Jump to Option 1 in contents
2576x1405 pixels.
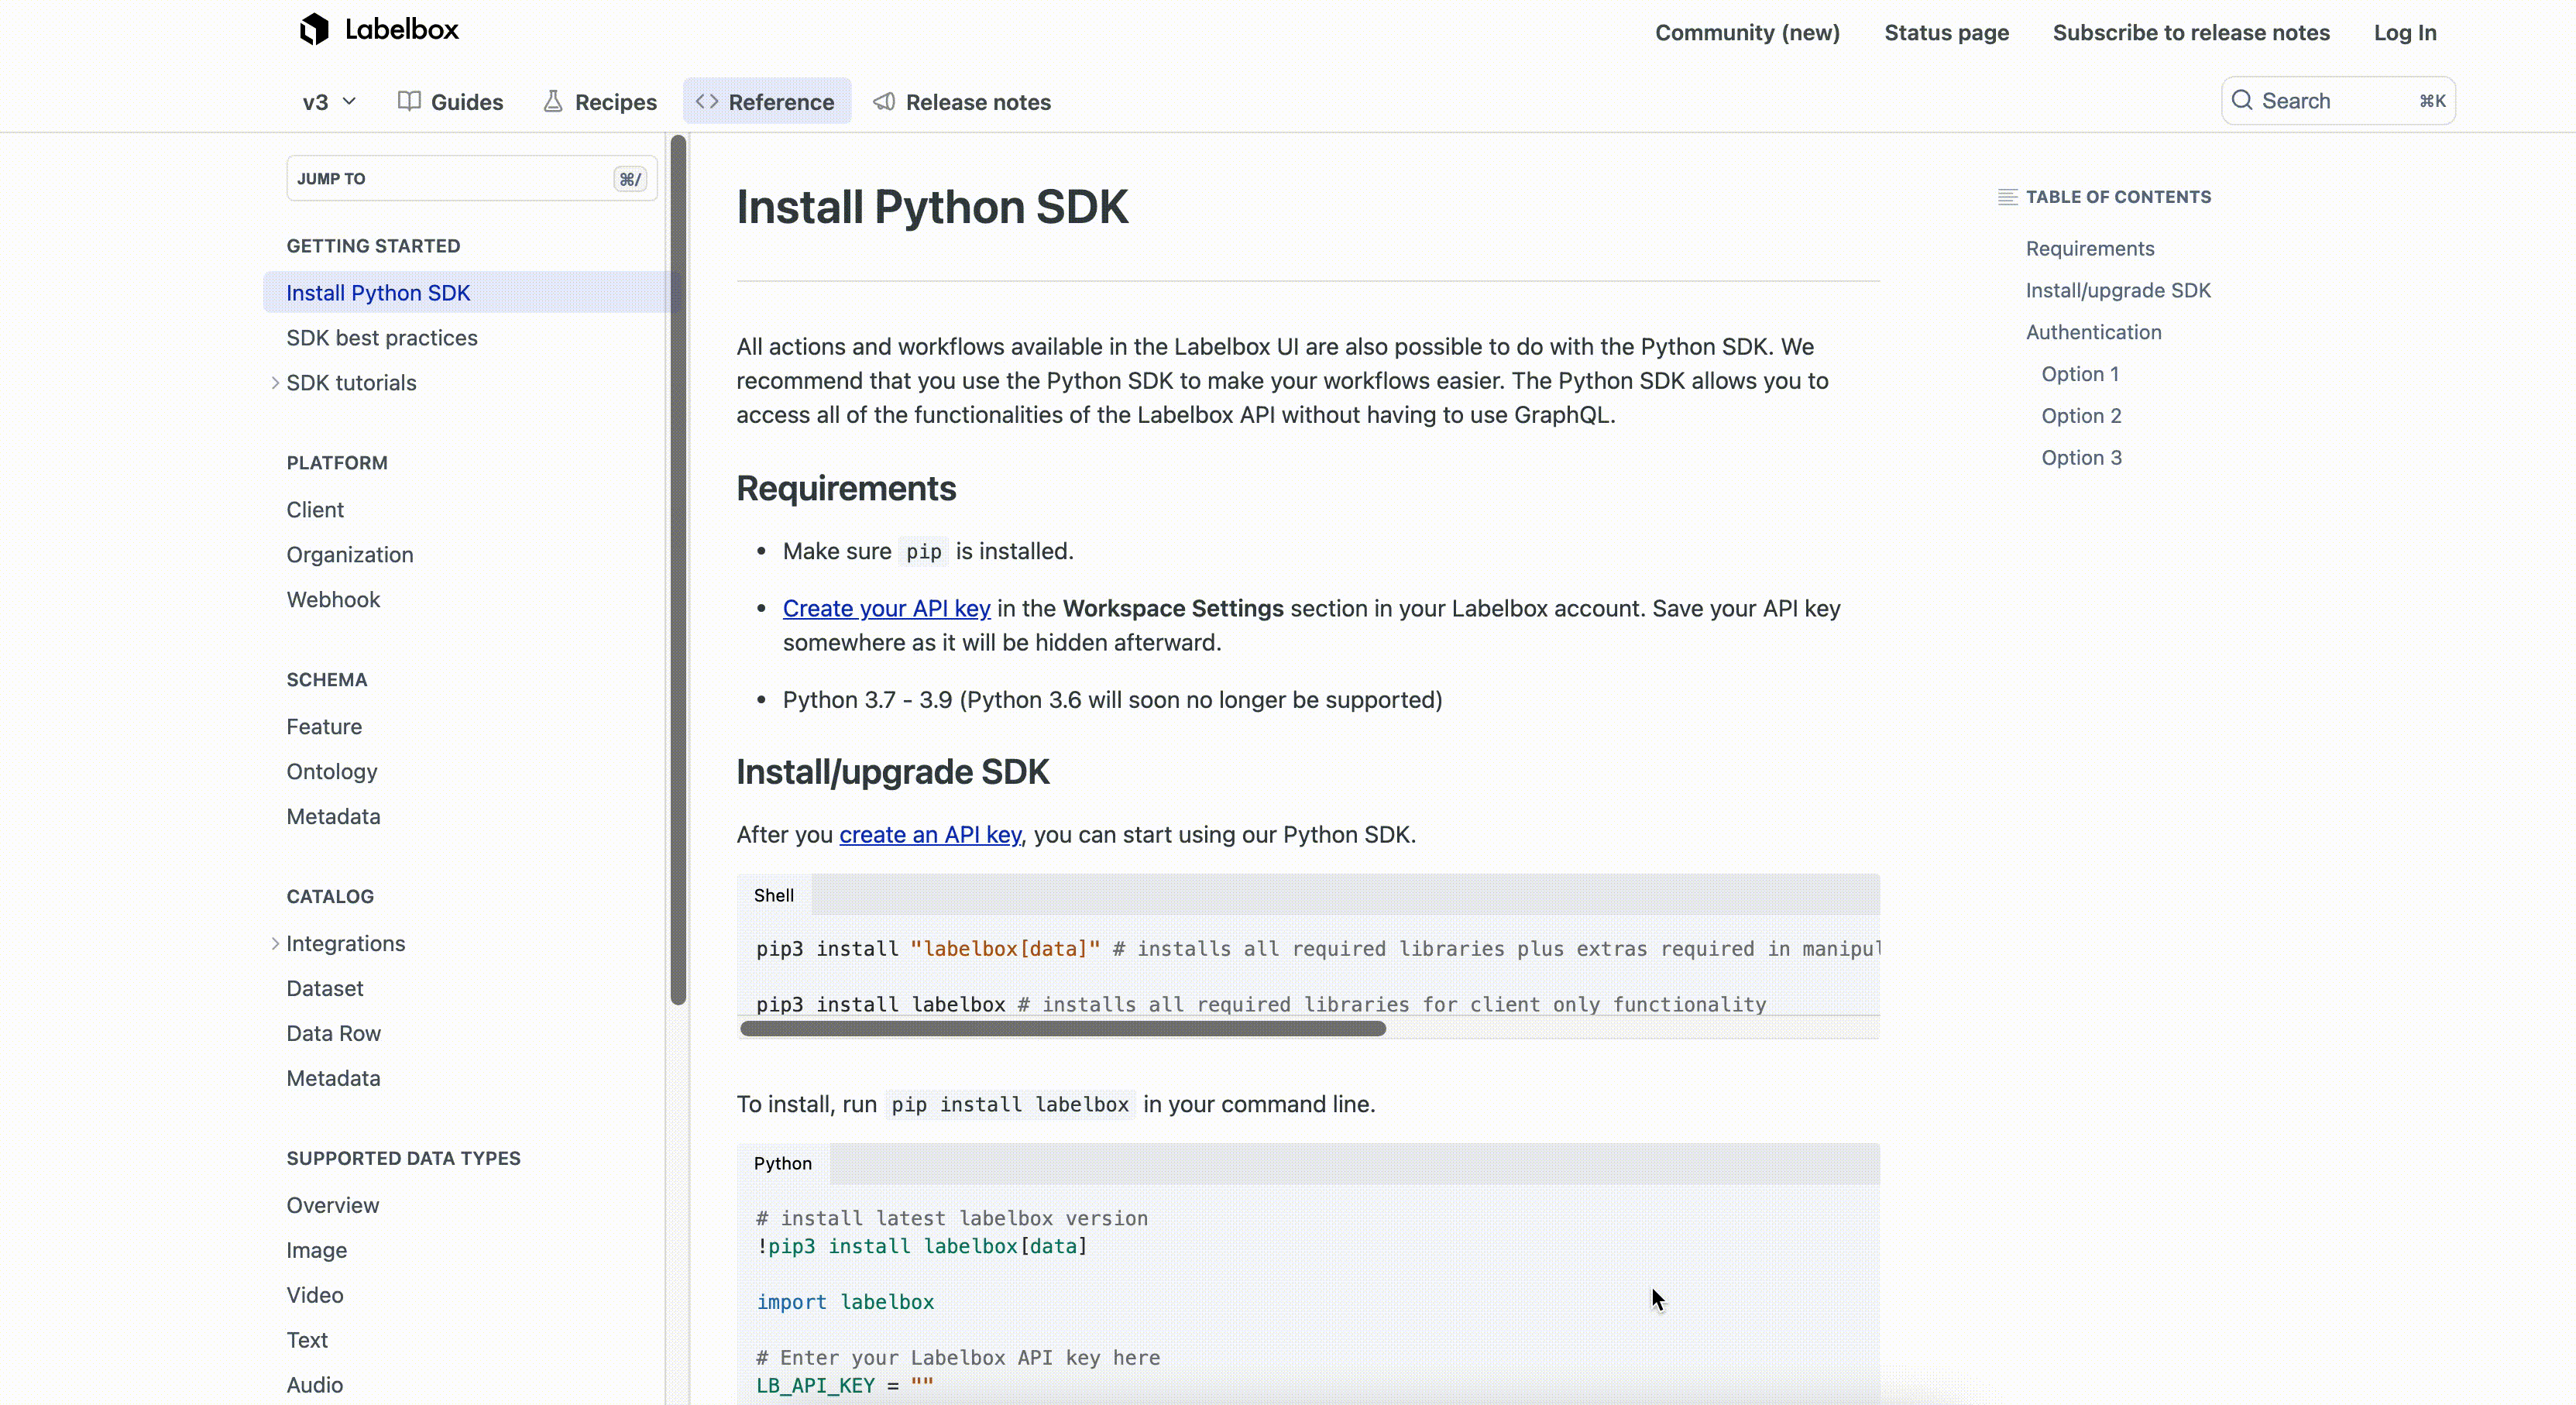[2080, 374]
